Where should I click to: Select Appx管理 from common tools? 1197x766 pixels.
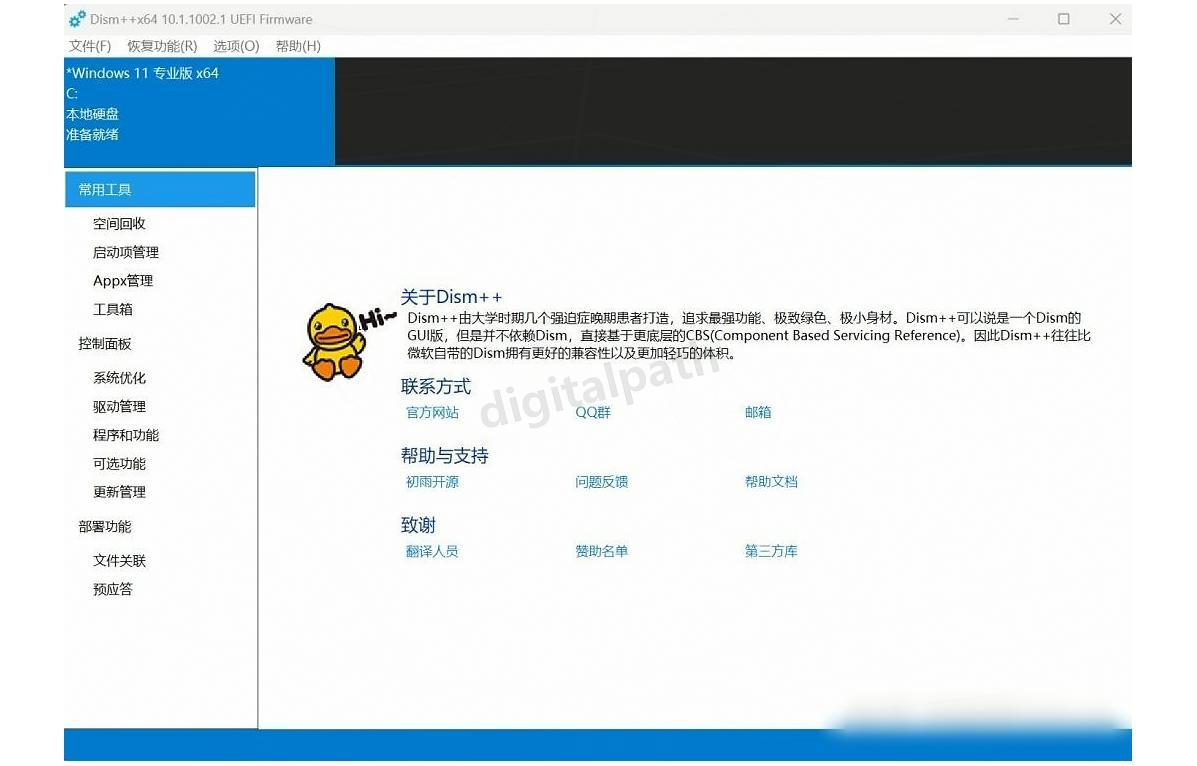122,281
